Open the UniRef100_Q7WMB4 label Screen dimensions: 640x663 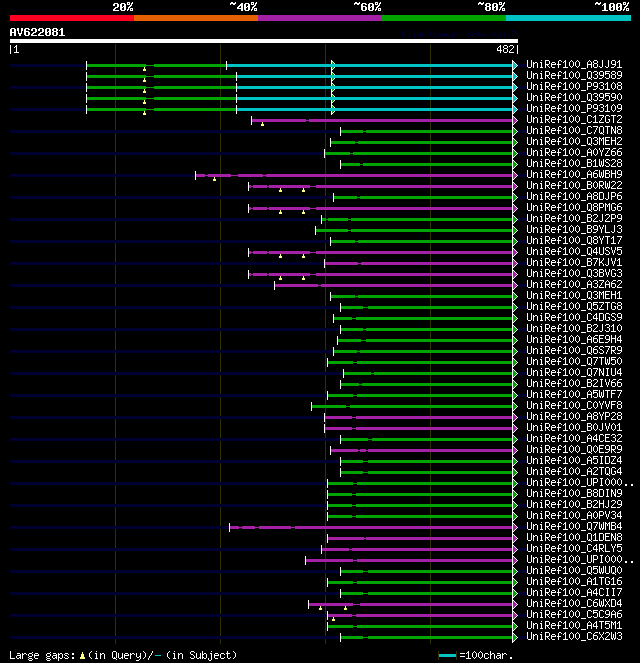coord(574,526)
